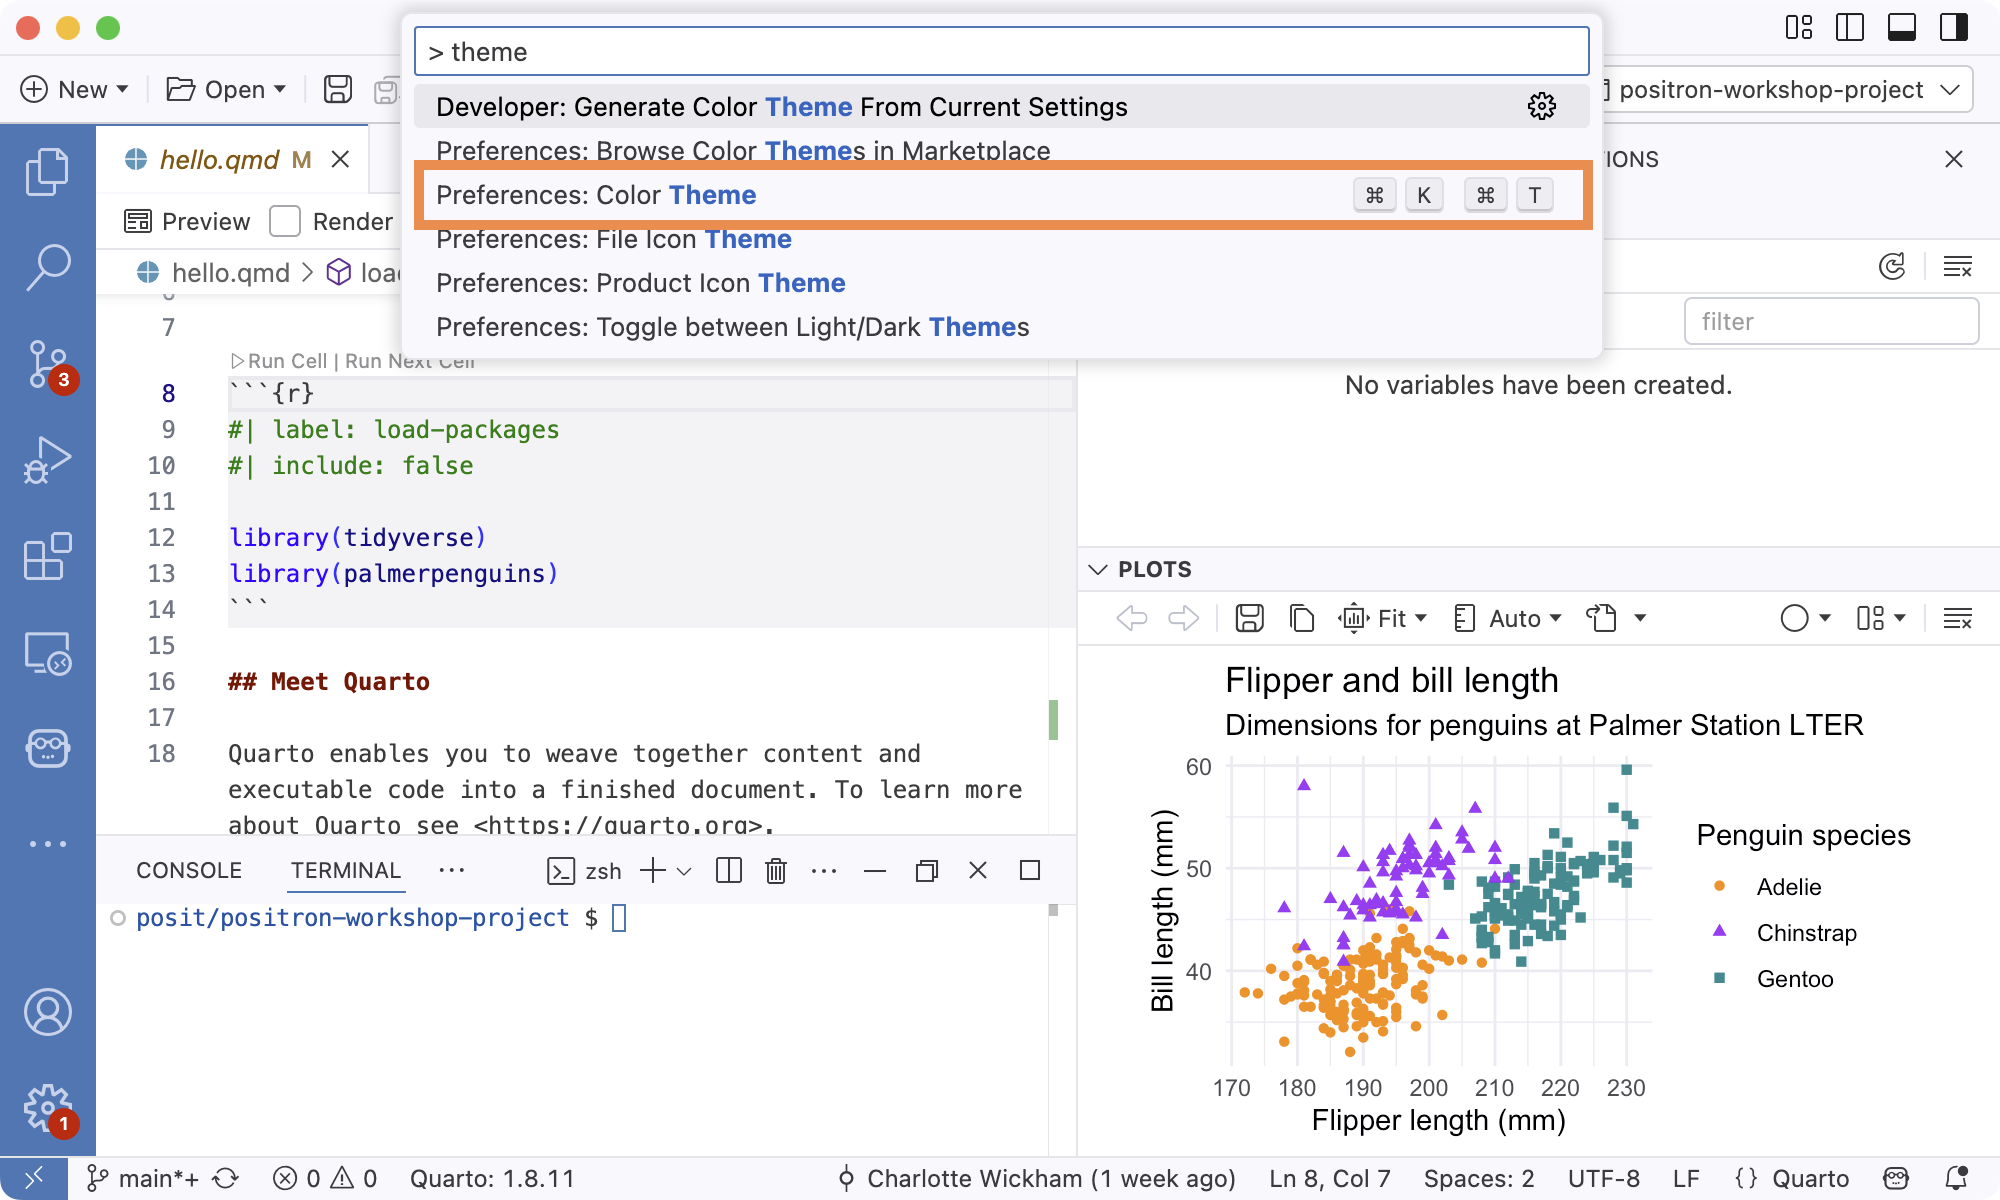The height and width of the screenshot is (1200, 2000).
Task: Kill the terminal with trash icon
Action: (776, 870)
